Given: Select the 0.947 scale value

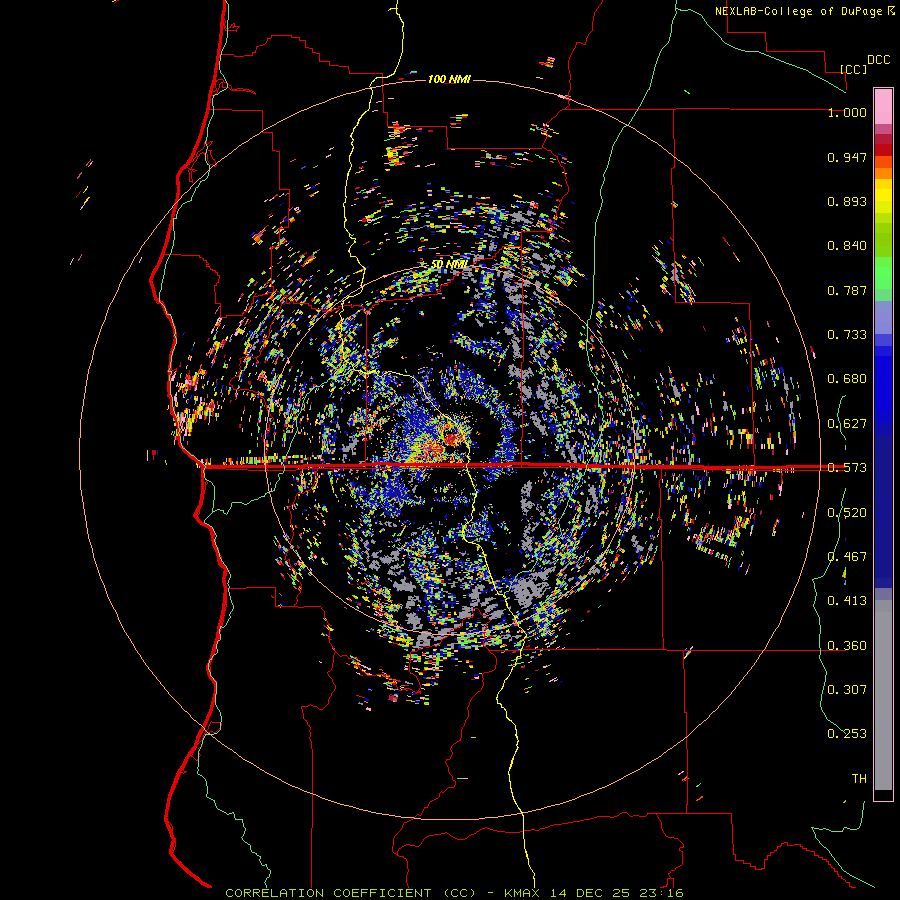Looking at the screenshot, I should tap(847, 157).
